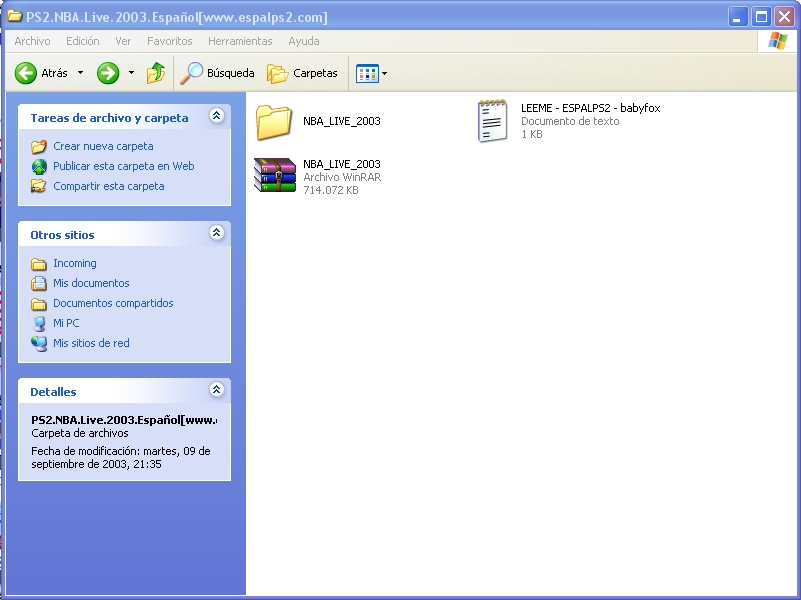
Task: Open Búsqueda search magnifier
Action: pos(192,73)
